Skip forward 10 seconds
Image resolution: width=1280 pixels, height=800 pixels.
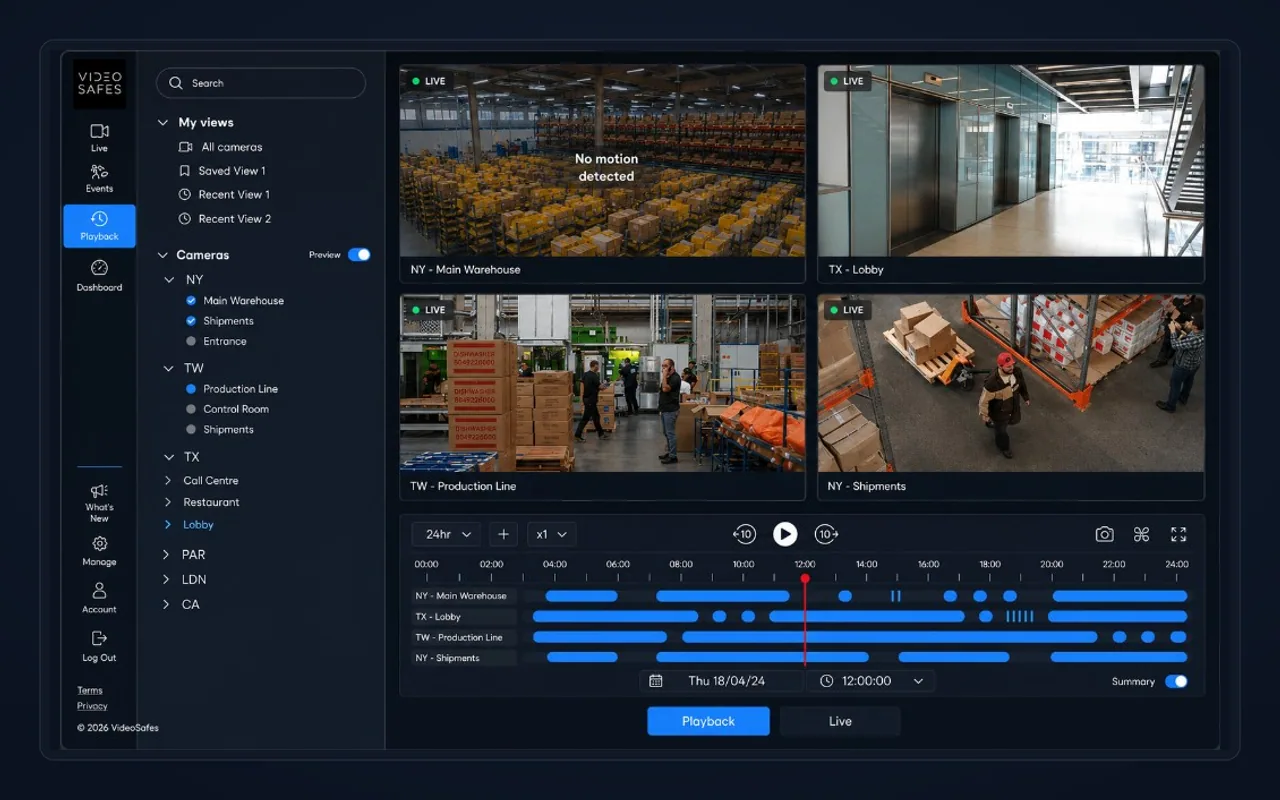826,535
